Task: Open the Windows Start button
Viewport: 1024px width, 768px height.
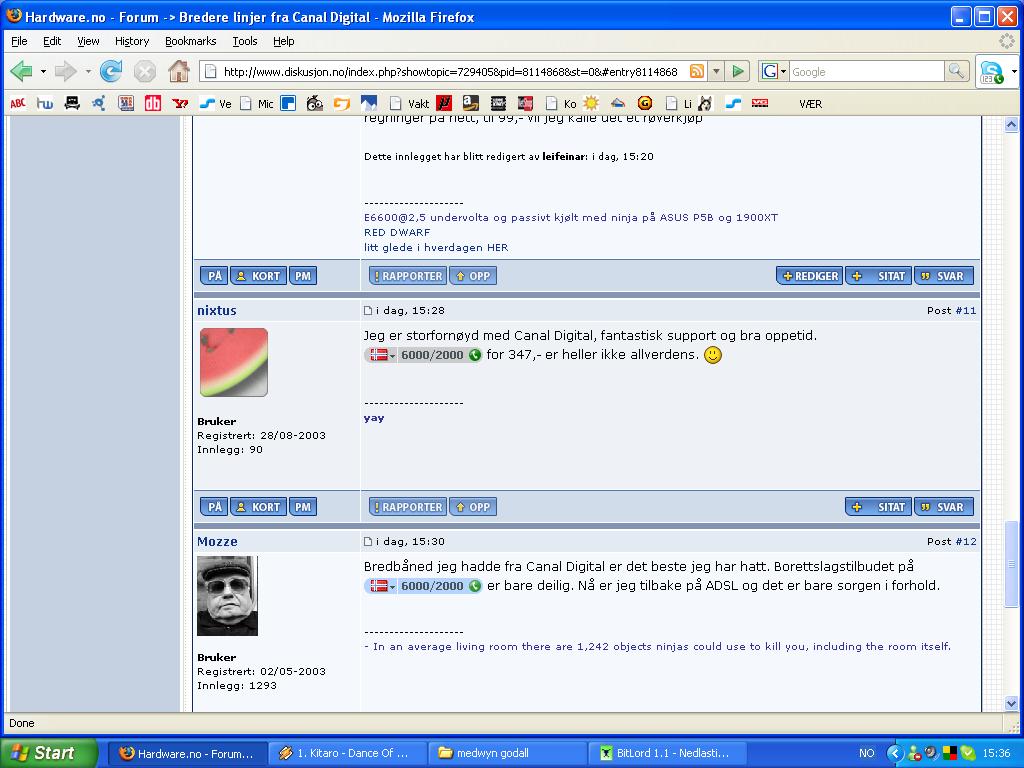Action: pos(48,753)
